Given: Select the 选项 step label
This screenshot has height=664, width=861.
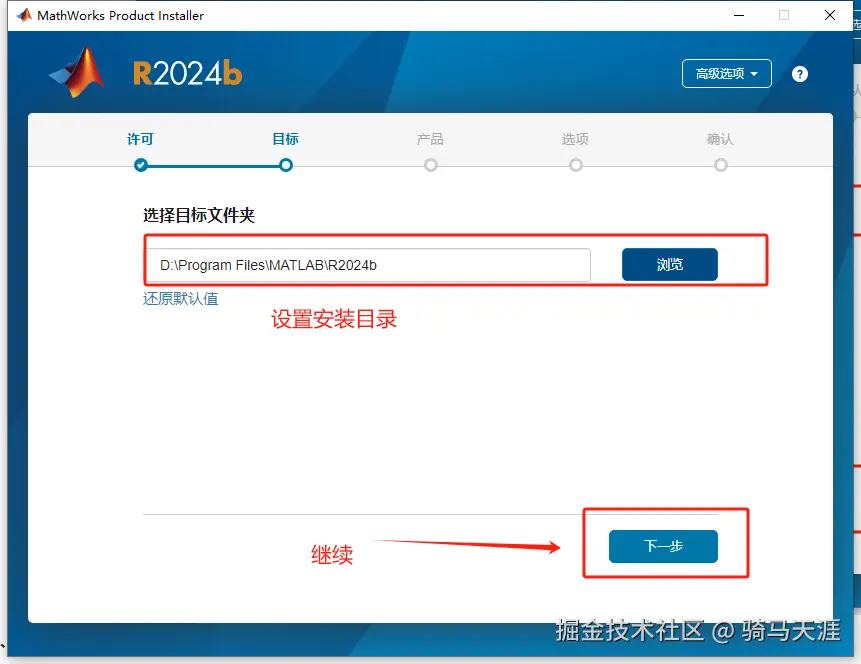Looking at the screenshot, I should 575,139.
